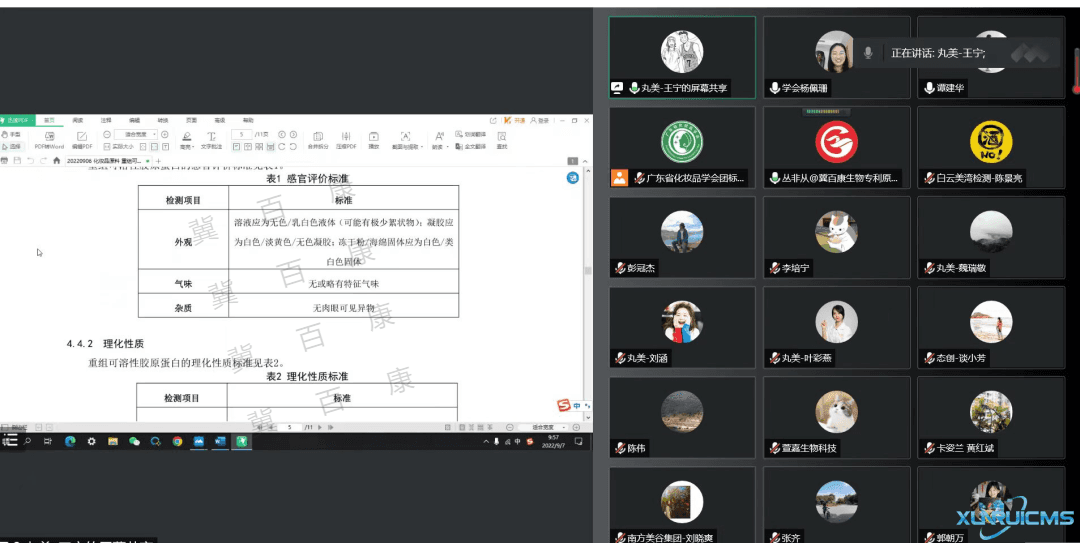
Task: Click the page number field in toolbar
Action: click(241, 134)
